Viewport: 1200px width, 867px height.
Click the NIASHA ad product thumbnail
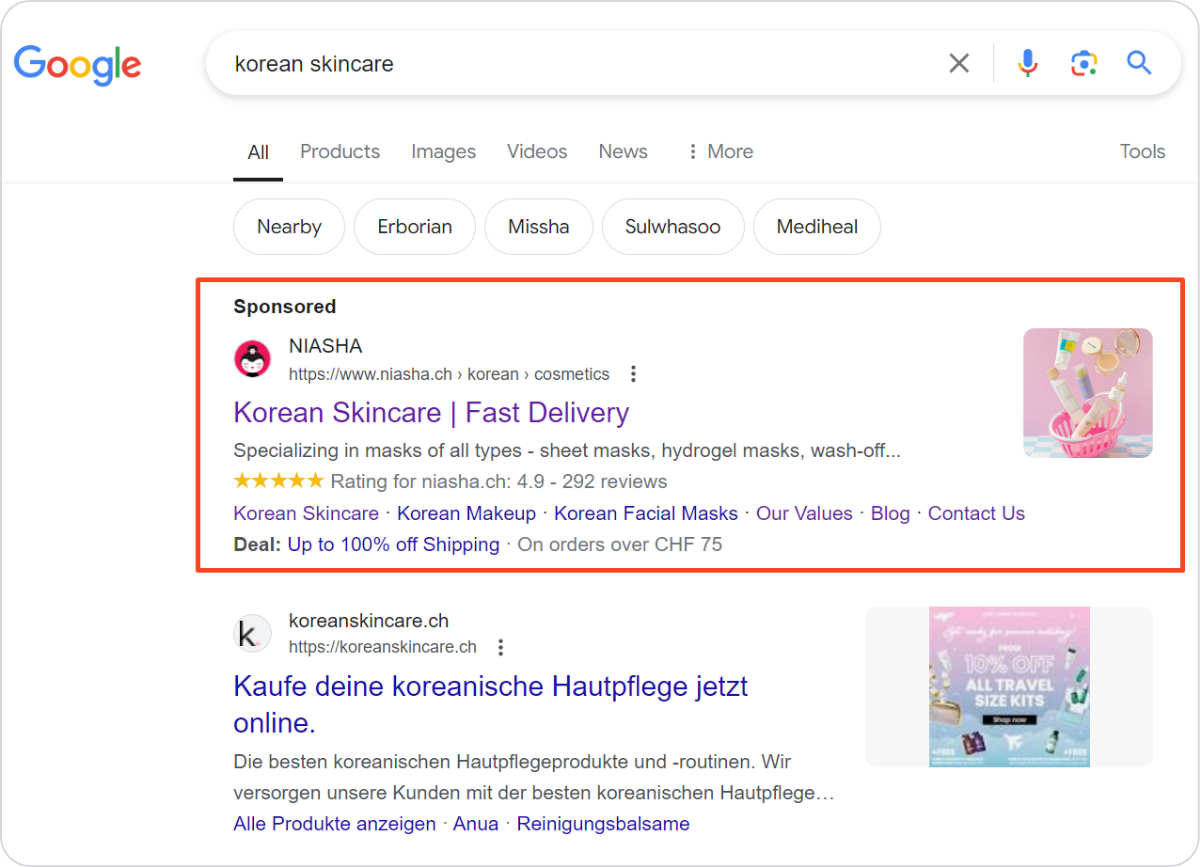click(x=1087, y=393)
